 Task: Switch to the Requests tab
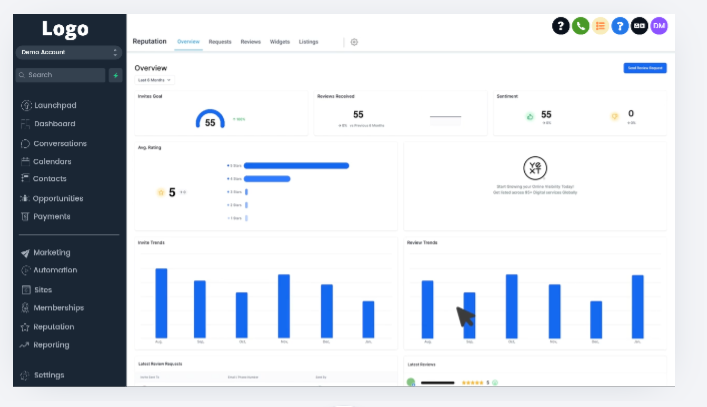tap(220, 42)
